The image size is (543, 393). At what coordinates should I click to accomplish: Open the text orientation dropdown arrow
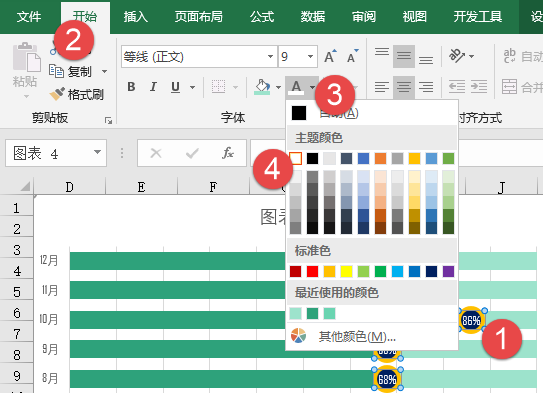[x=471, y=56]
